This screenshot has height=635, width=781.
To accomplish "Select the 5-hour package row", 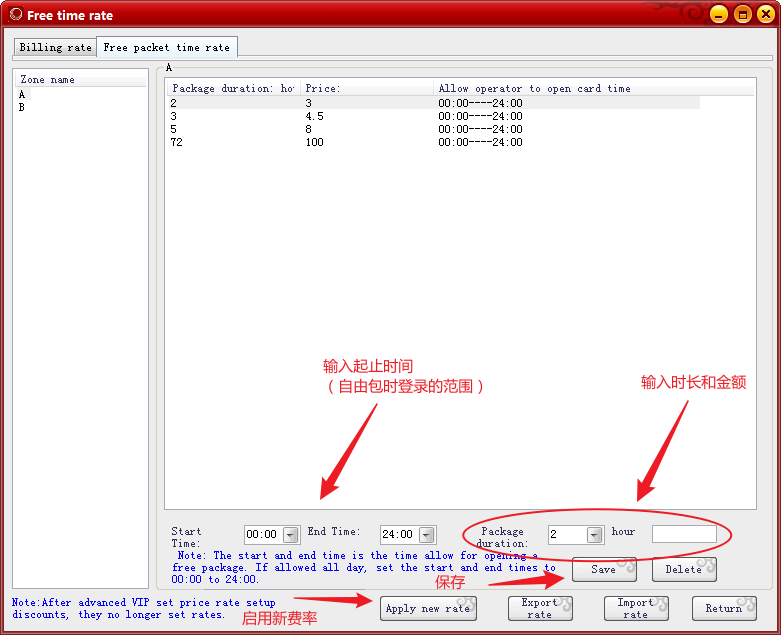I will tap(433, 129).
